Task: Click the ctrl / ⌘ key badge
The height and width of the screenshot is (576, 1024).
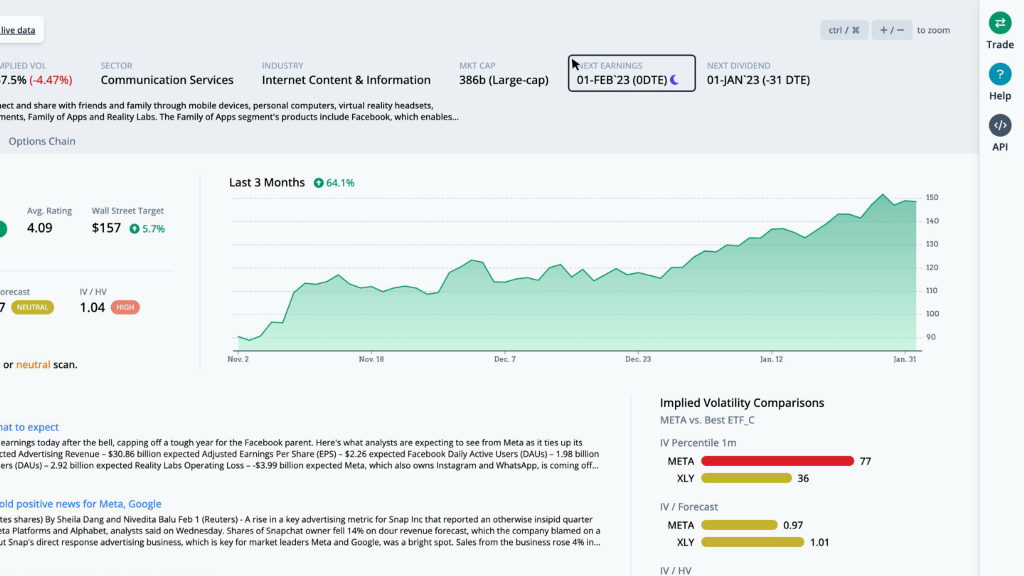Action: (843, 30)
